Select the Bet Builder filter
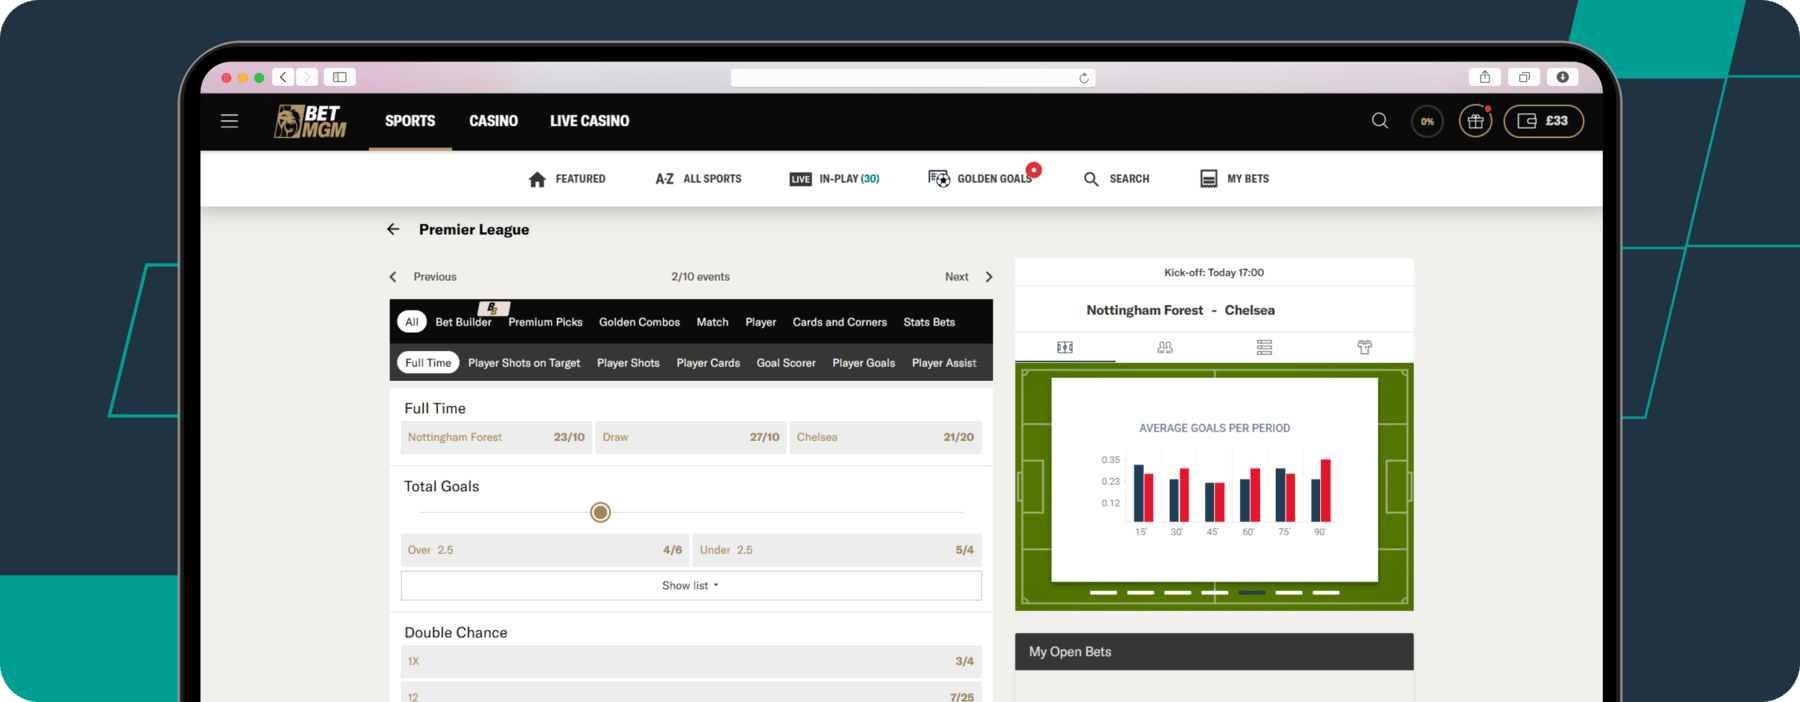 463,322
